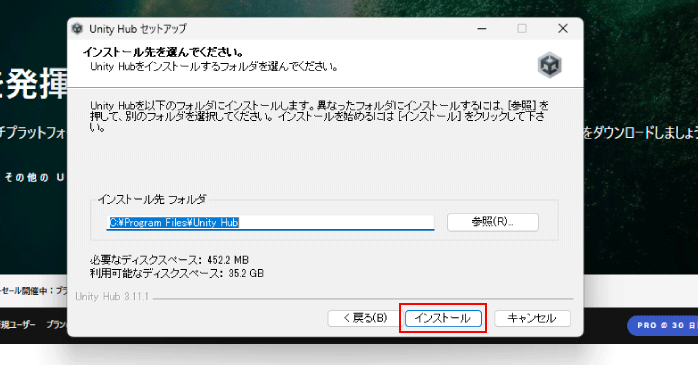Maximize the Unity Hub setup window

[x=522, y=28]
